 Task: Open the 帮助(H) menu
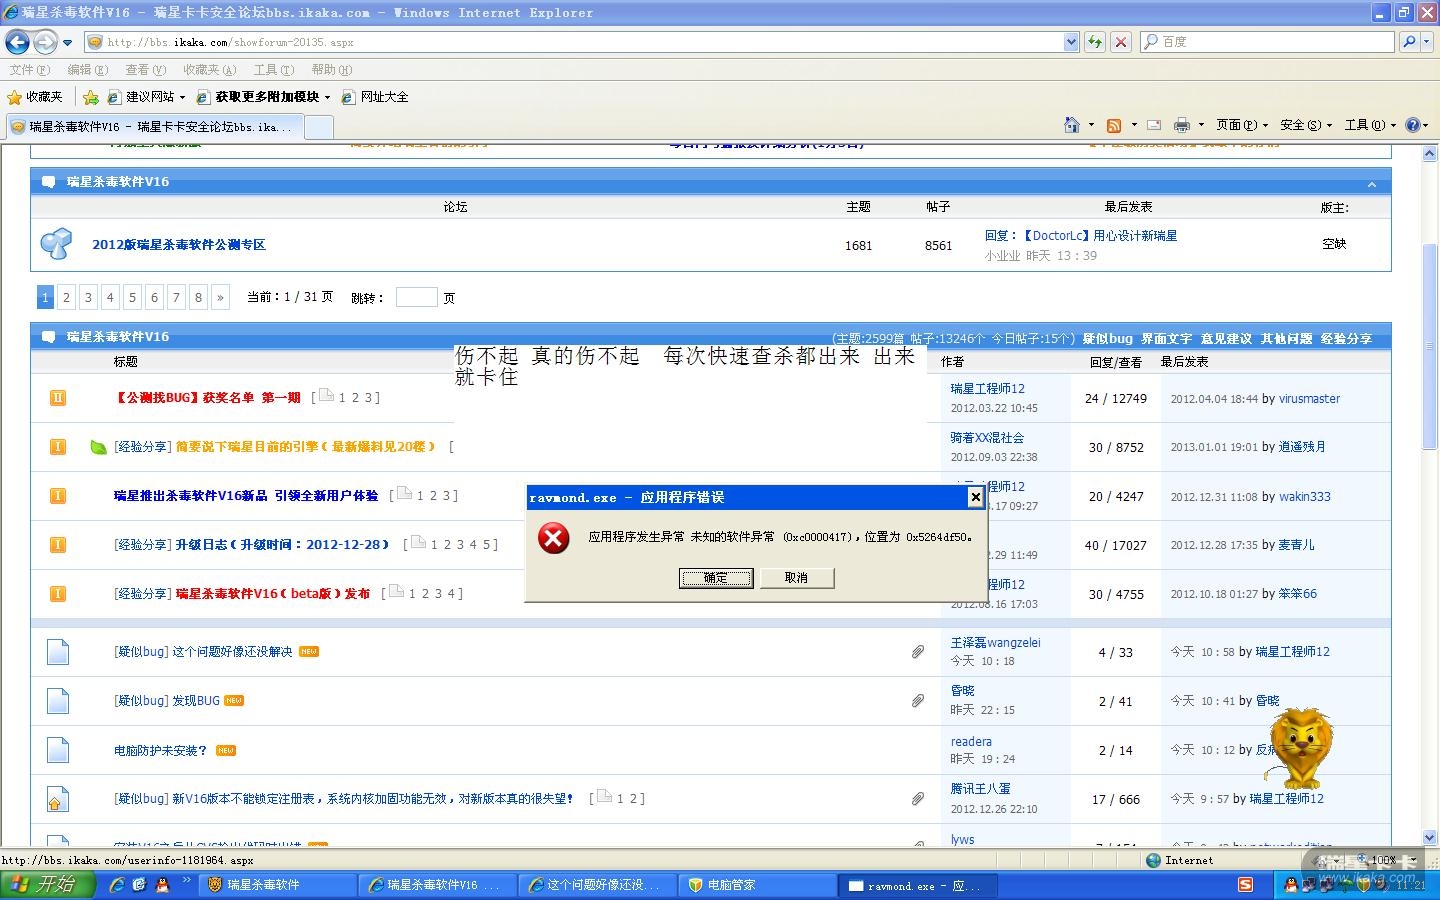coord(331,70)
